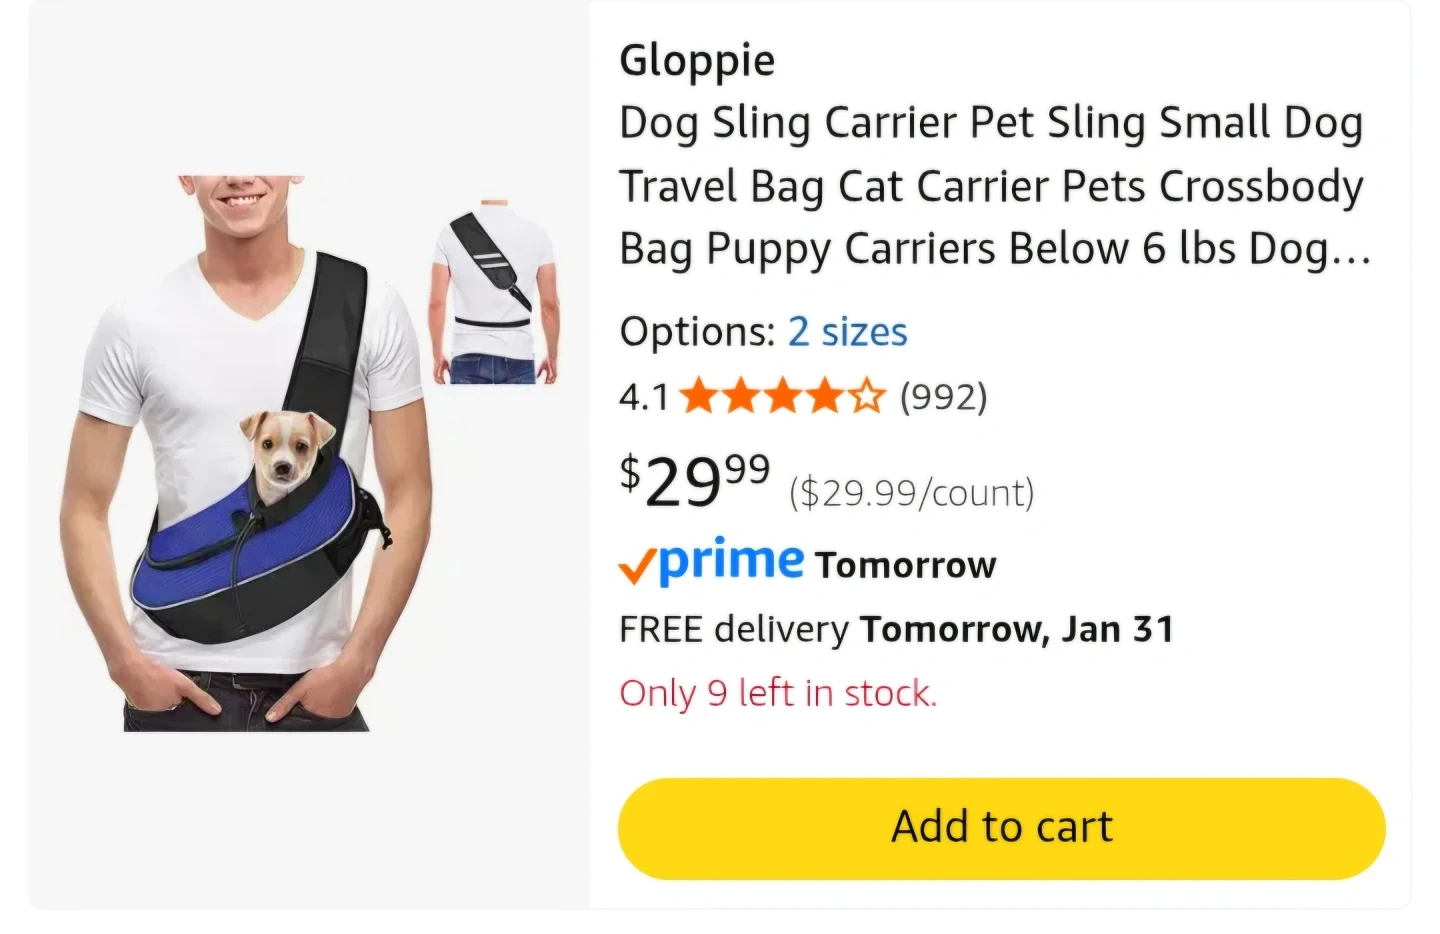The height and width of the screenshot is (934, 1440).
Task: Click the FREE delivery Tomorrow, Jan 31 text
Action: (x=896, y=629)
